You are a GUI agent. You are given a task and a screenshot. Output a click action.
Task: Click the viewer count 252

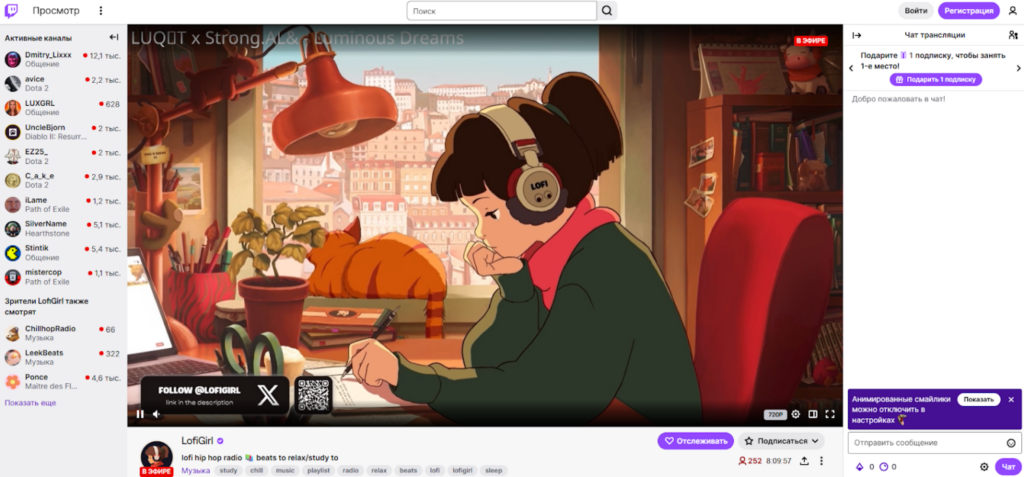[750, 461]
